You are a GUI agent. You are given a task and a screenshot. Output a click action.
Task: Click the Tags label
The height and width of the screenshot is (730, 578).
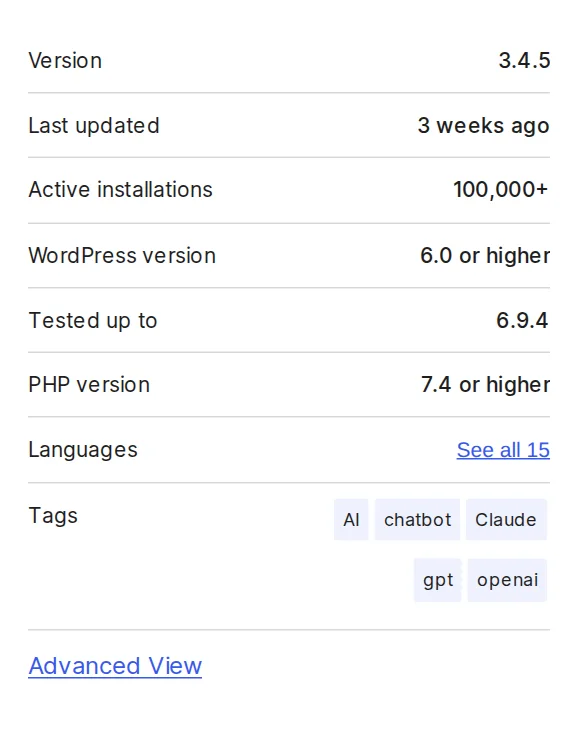53,516
